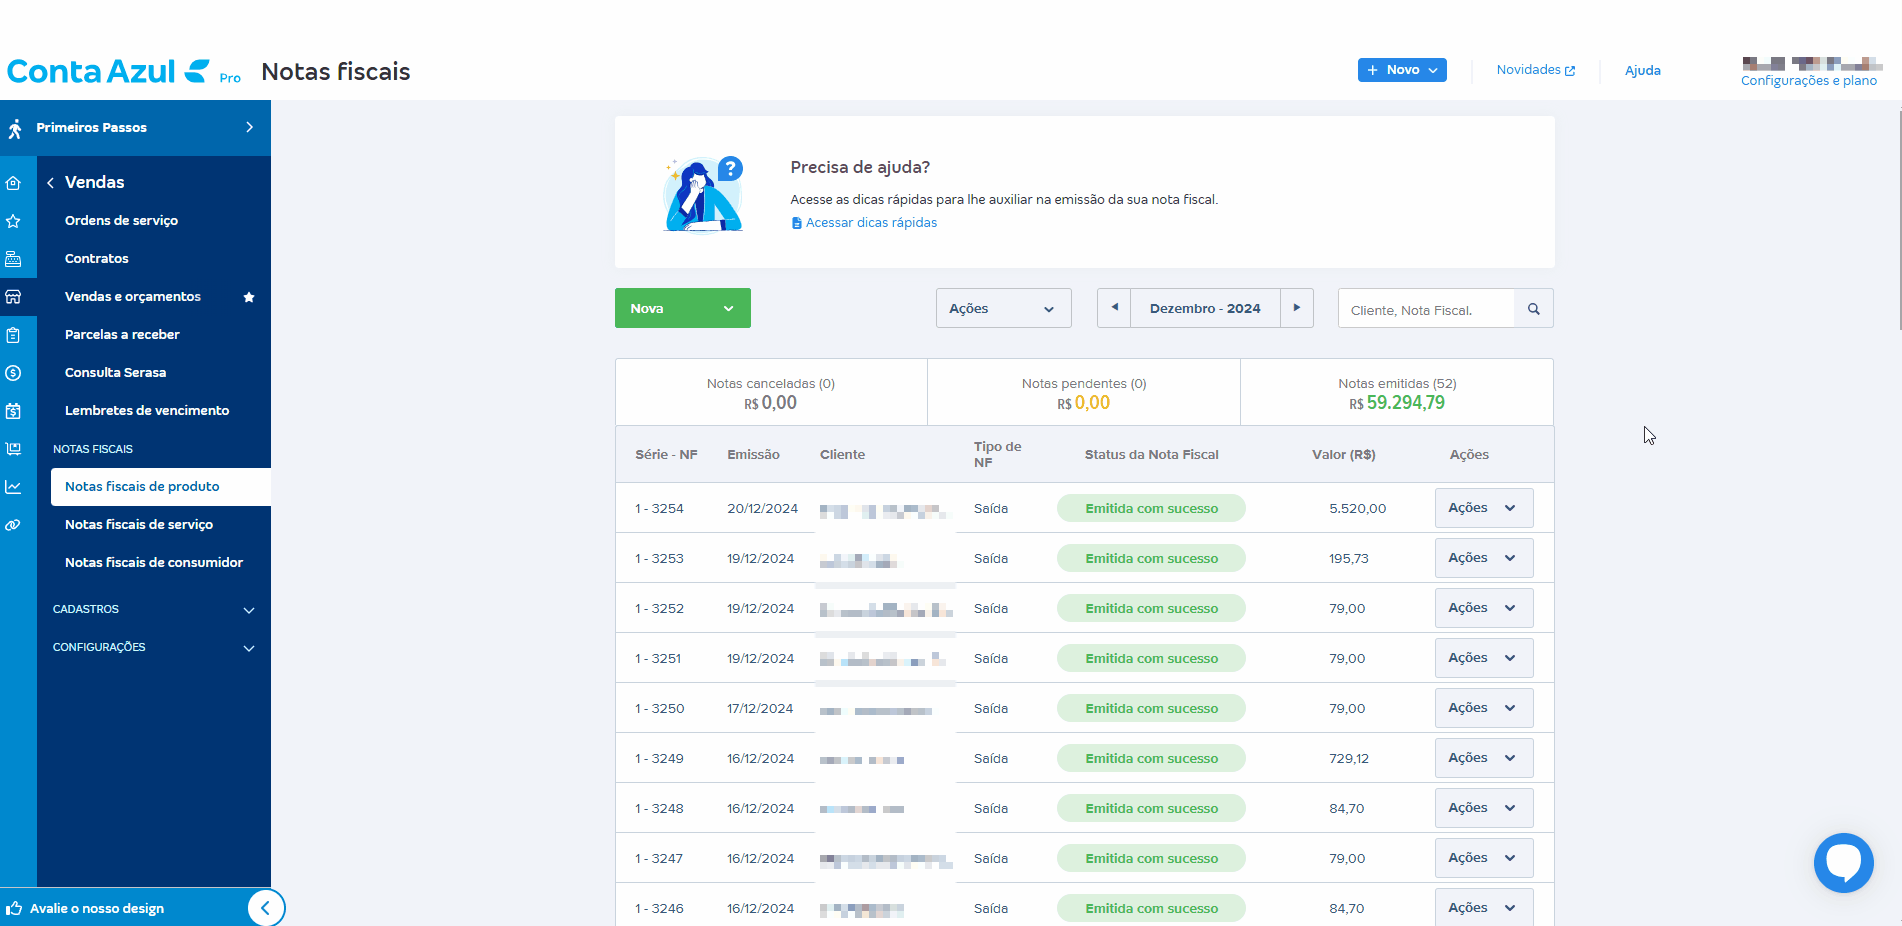Go to the next month after Dezembro 2024

pos(1296,308)
